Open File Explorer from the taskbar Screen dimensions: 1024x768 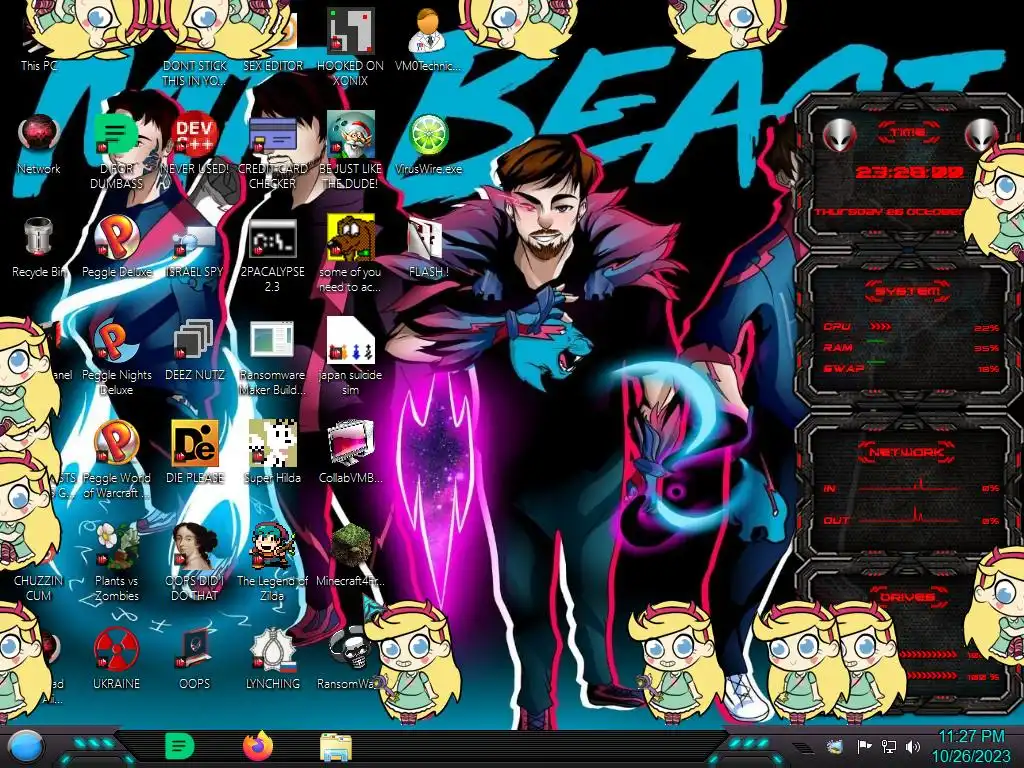pos(336,747)
